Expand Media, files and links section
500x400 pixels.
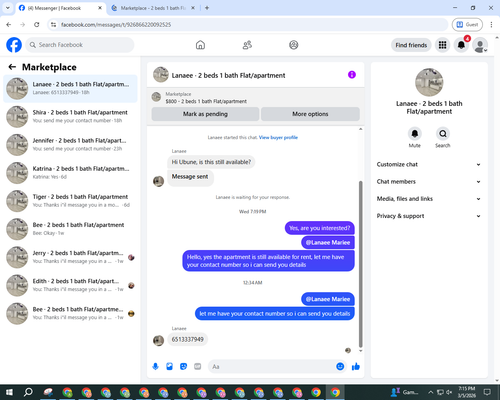click(x=429, y=199)
